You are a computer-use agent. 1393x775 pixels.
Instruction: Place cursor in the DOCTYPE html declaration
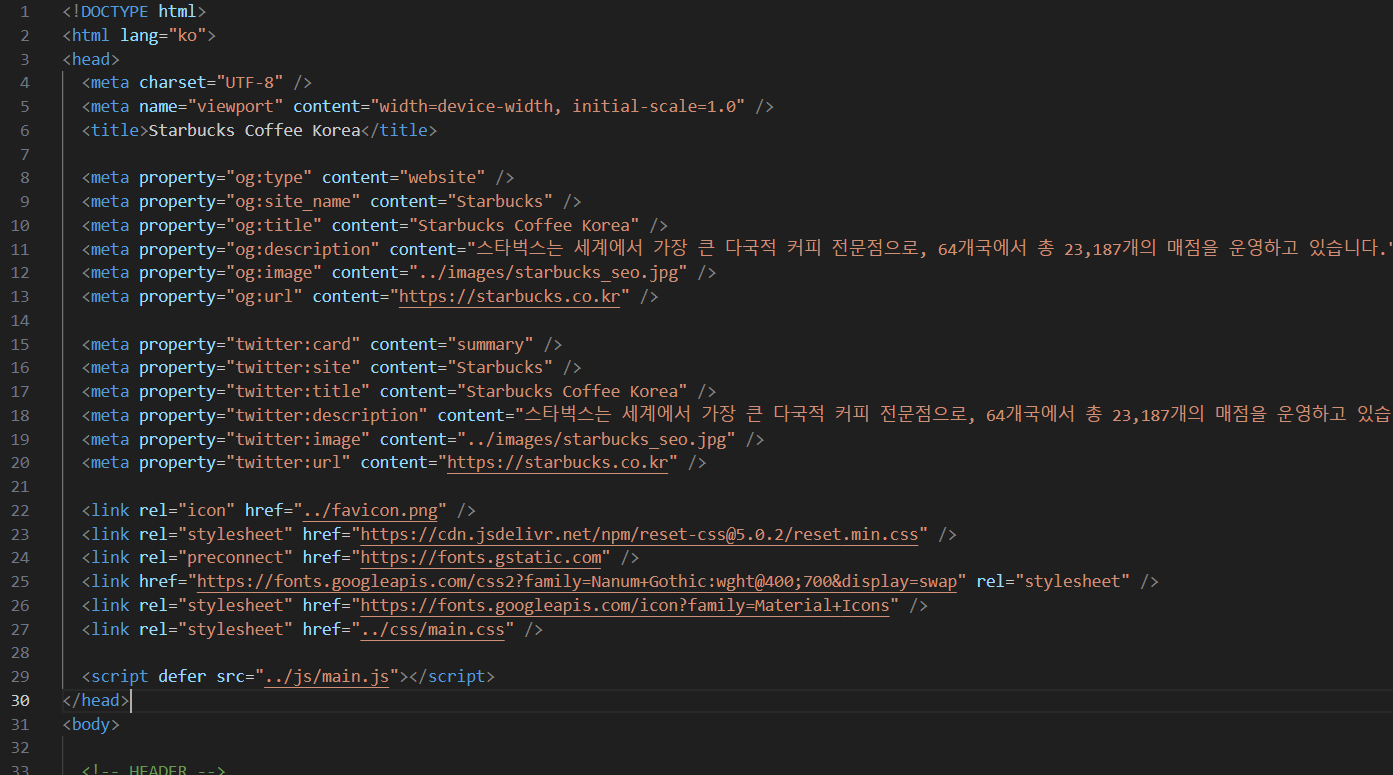pyautogui.click(x=134, y=12)
